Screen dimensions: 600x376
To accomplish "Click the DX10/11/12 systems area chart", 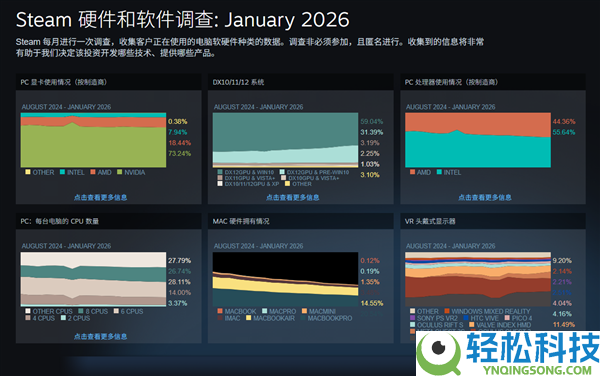I will point(285,140).
